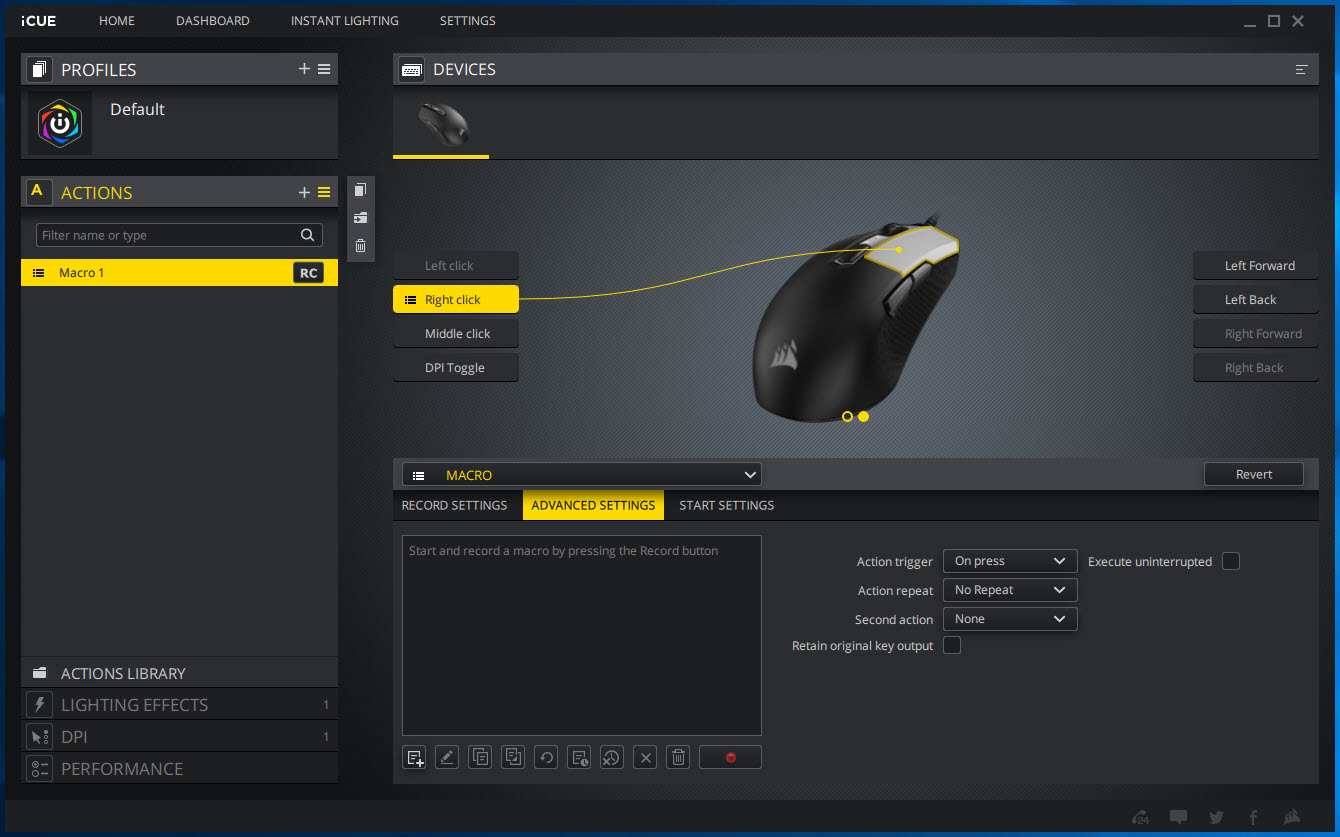Add a new profile with the plus icon

(x=304, y=69)
